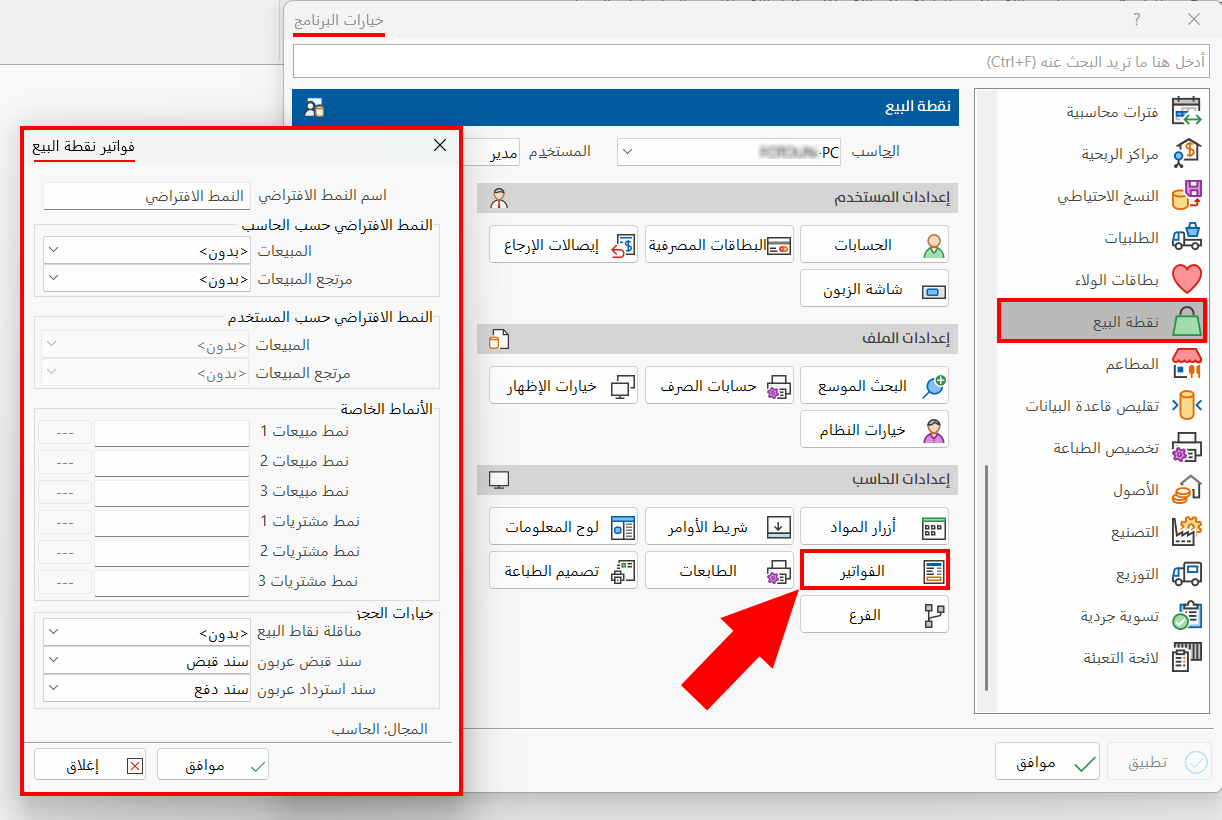Open the النسخ الاحتياطي backup icon

tap(1188, 195)
